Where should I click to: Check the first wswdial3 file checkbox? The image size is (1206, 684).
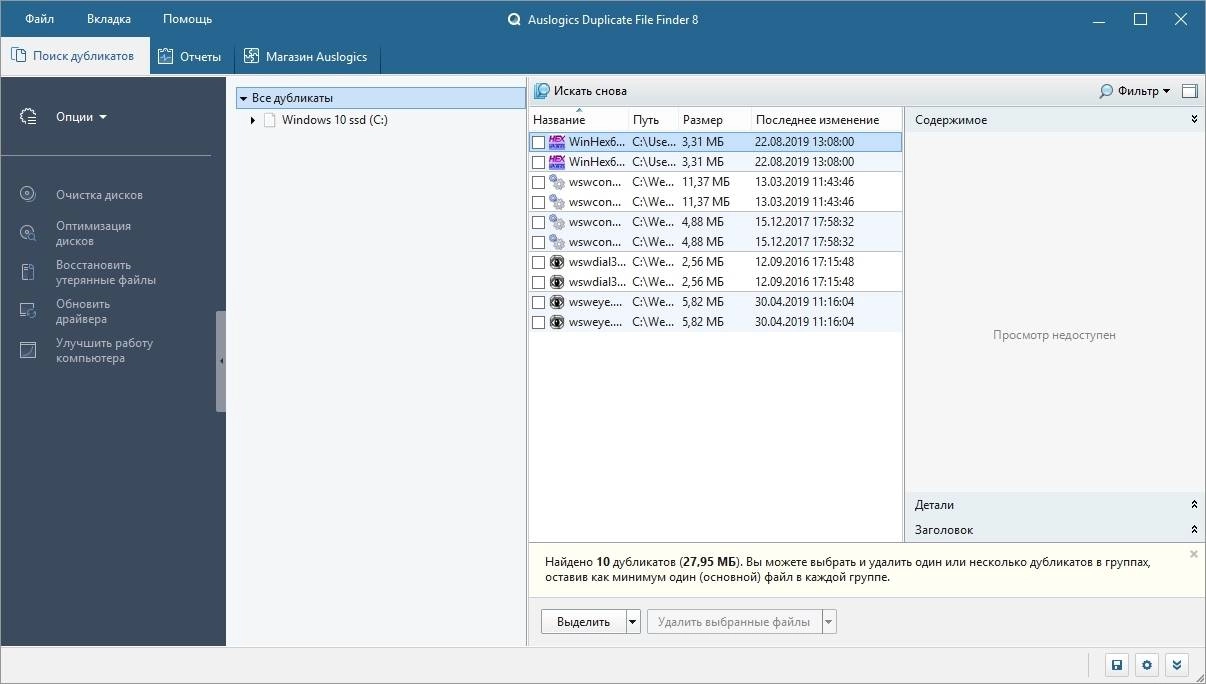[539, 262]
